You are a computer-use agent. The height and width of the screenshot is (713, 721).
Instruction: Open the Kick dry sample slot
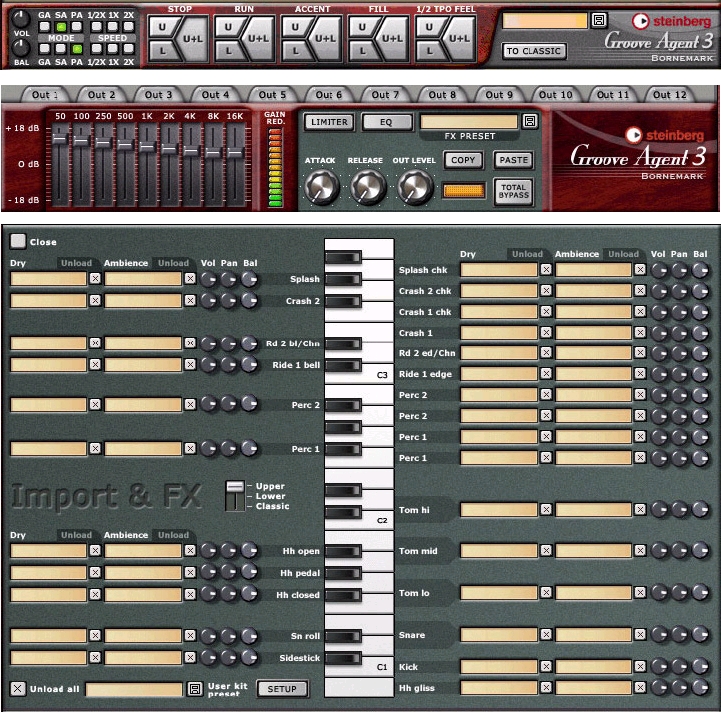(x=499, y=666)
